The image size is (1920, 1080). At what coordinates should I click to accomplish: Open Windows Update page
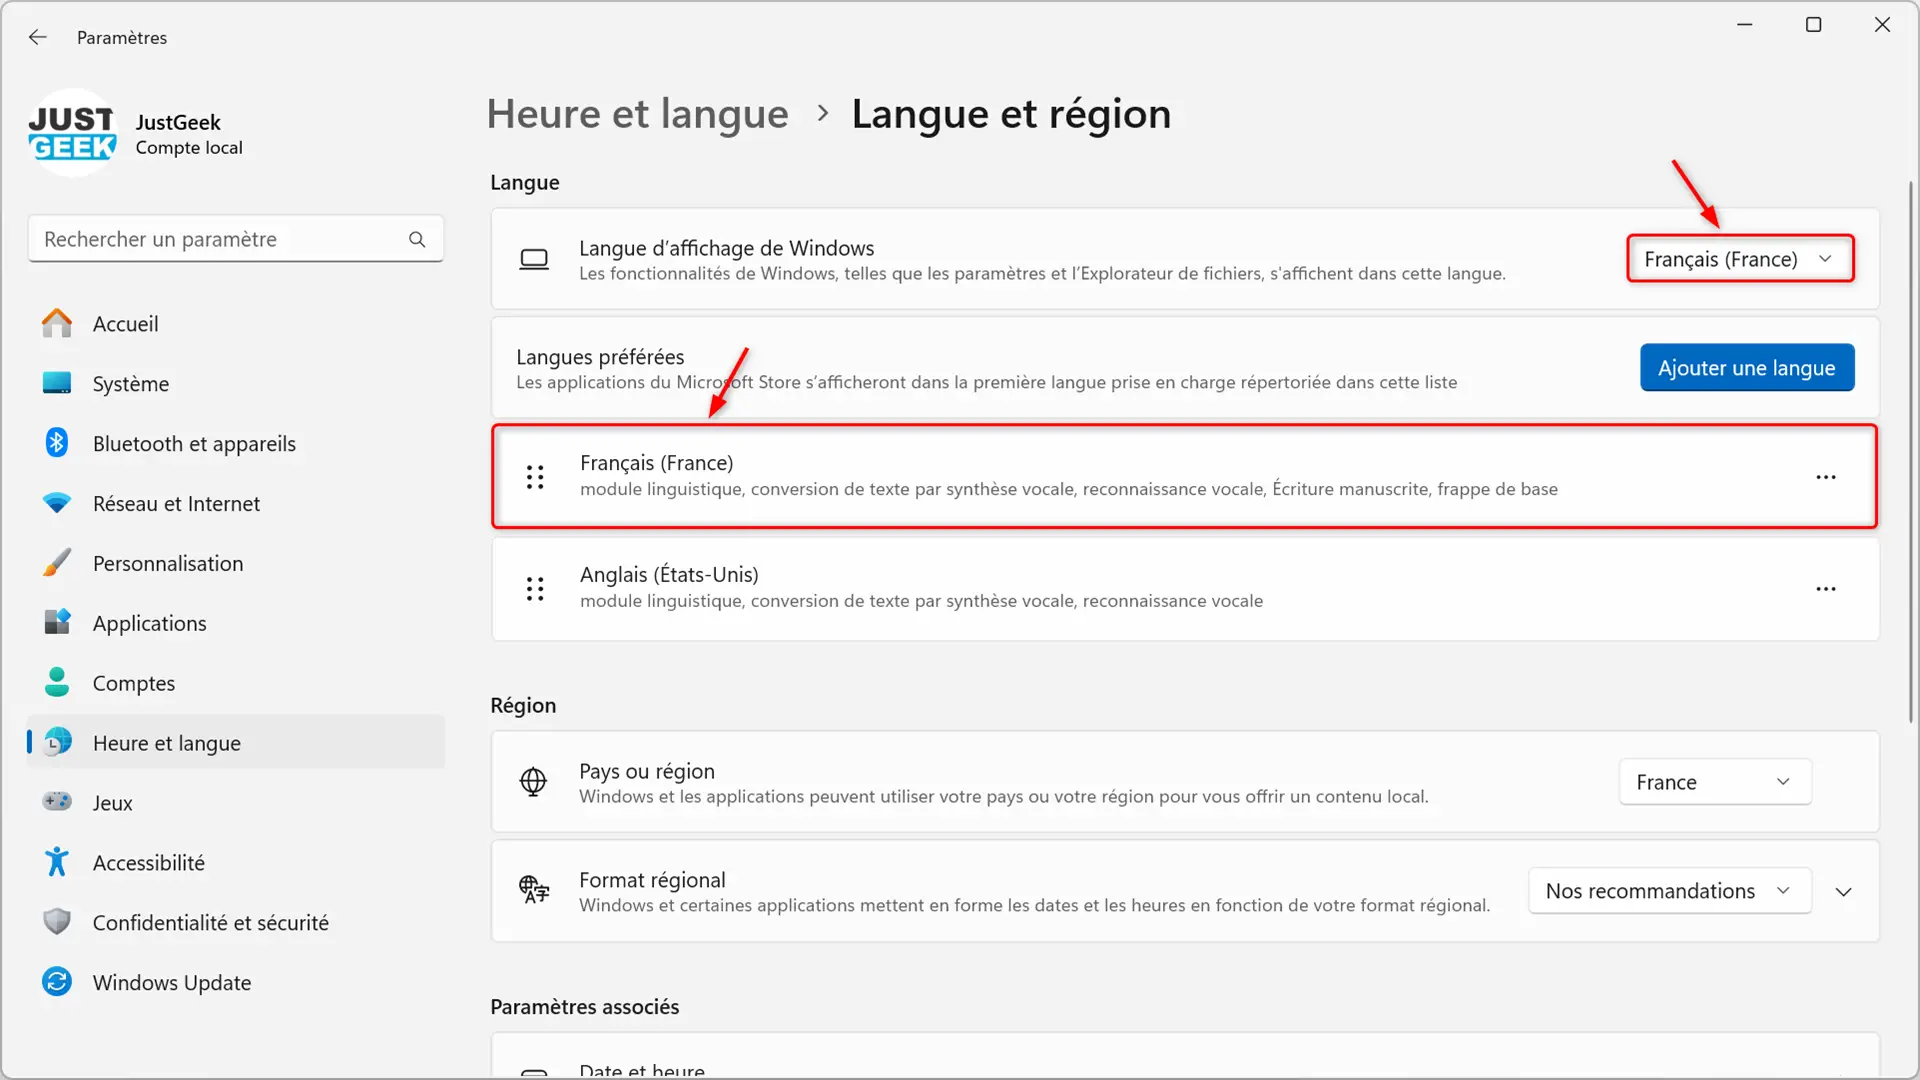point(171,983)
